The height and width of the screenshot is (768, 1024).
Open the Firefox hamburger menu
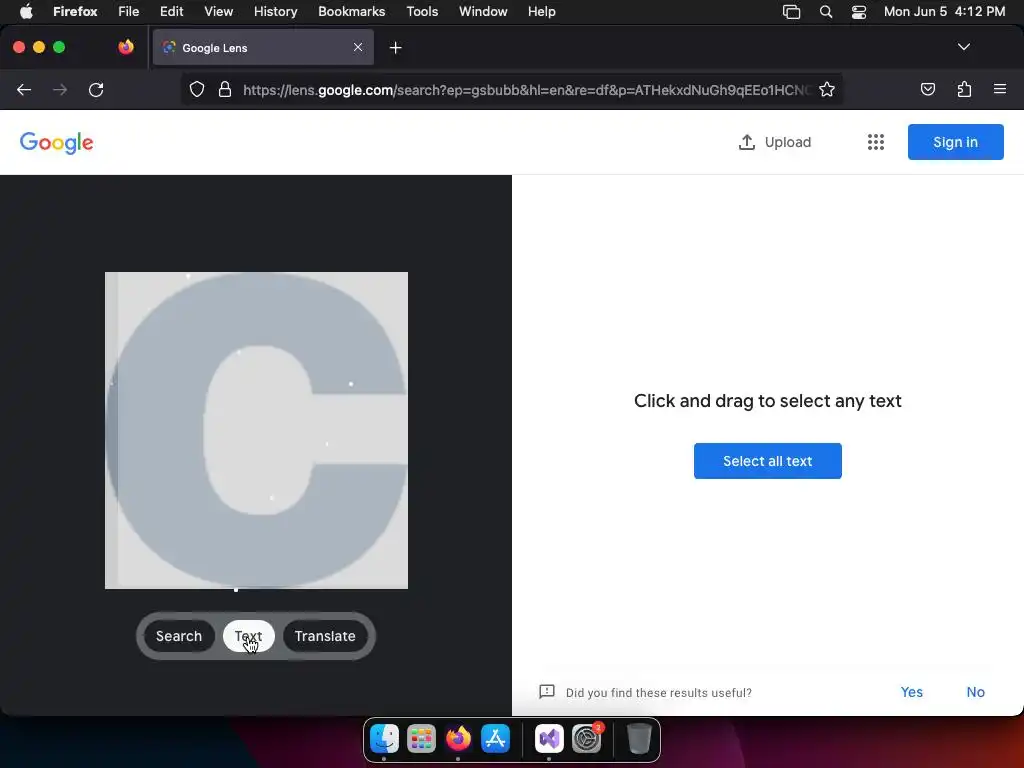click(x=999, y=89)
